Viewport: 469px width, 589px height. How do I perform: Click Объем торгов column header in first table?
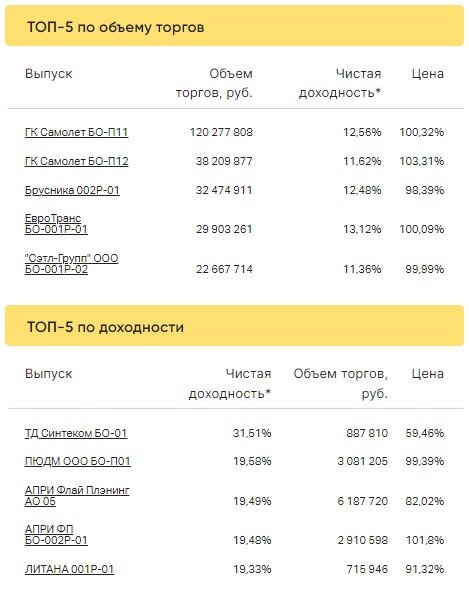click(x=214, y=83)
